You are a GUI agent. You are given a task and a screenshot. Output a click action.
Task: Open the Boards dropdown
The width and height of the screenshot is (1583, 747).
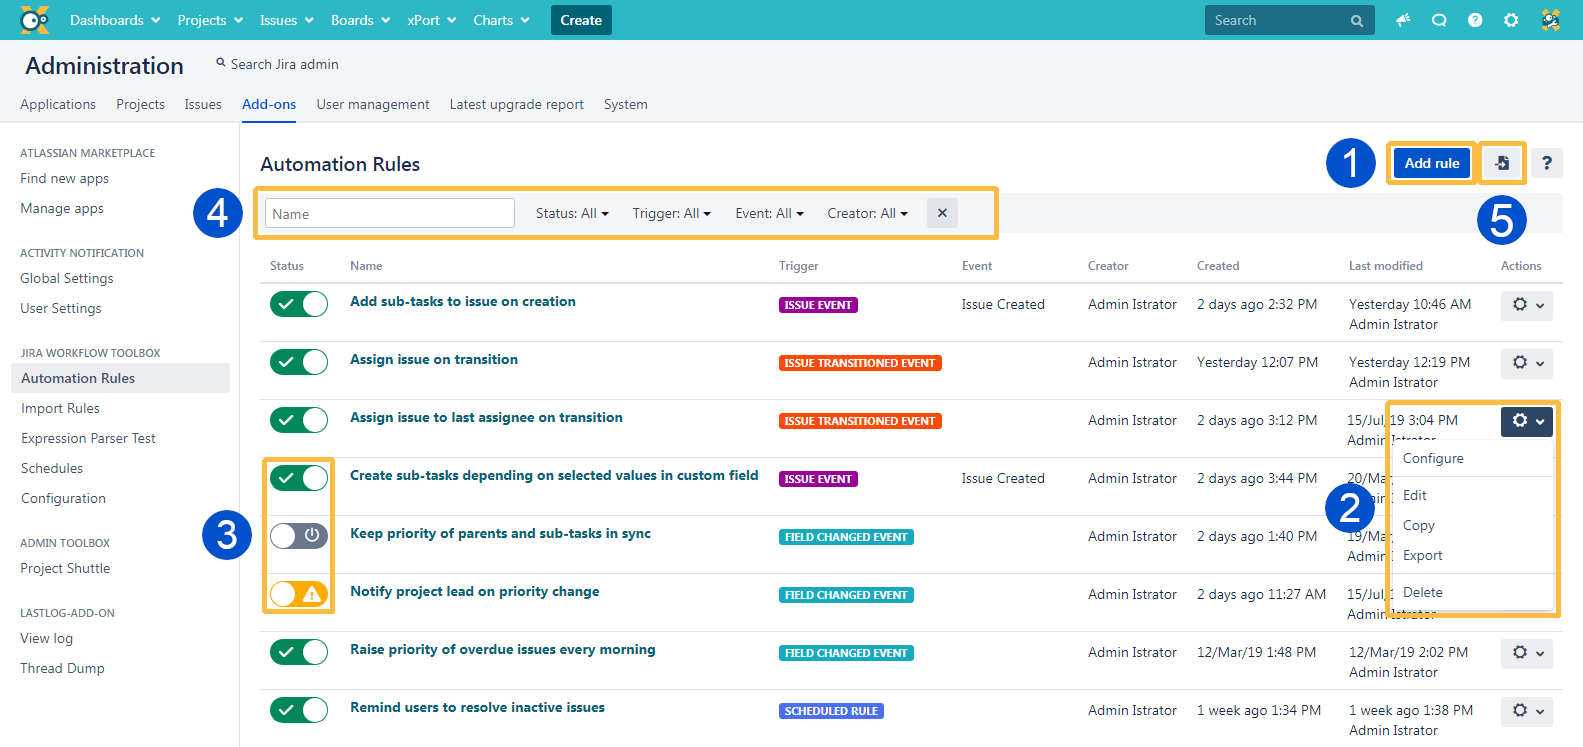tap(360, 20)
